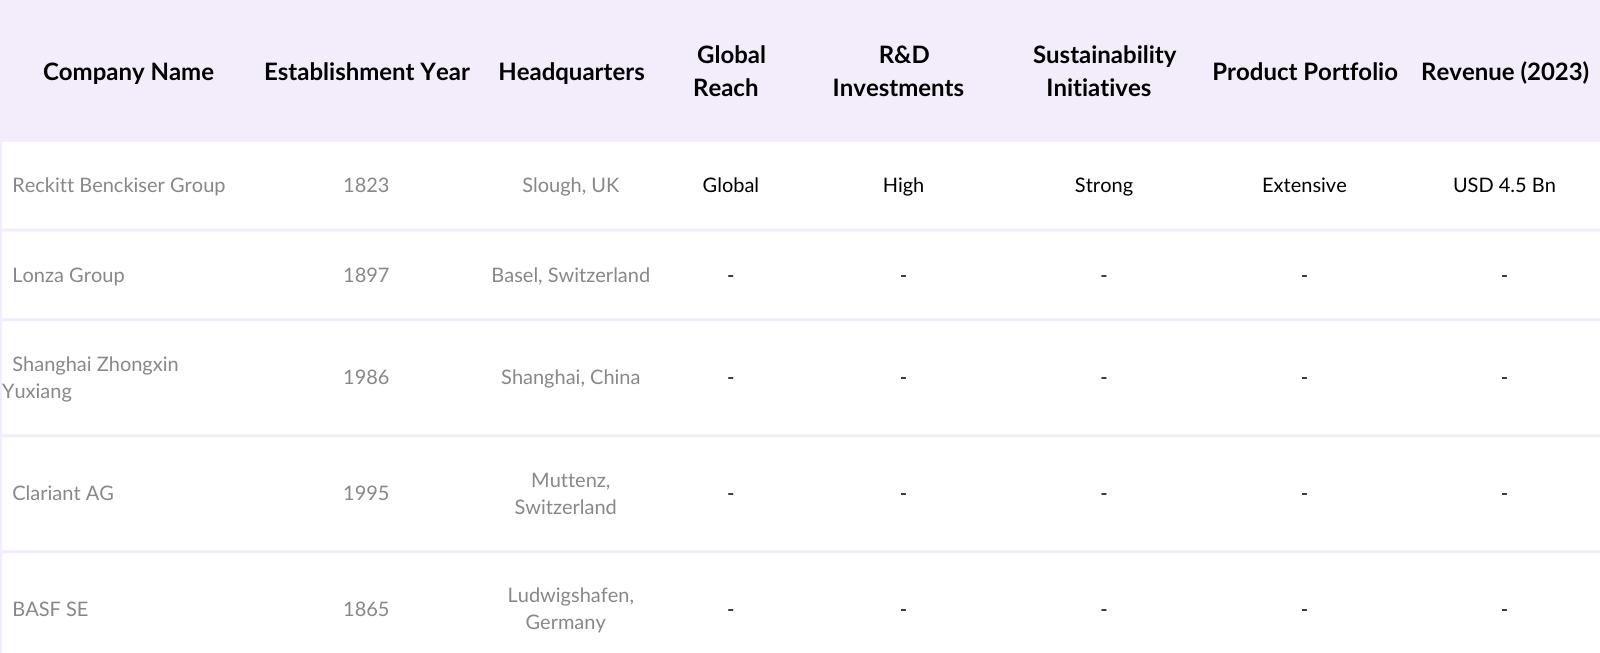Click the Lonza Group company name
The height and width of the screenshot is (653, 1600).
[68, 275]
